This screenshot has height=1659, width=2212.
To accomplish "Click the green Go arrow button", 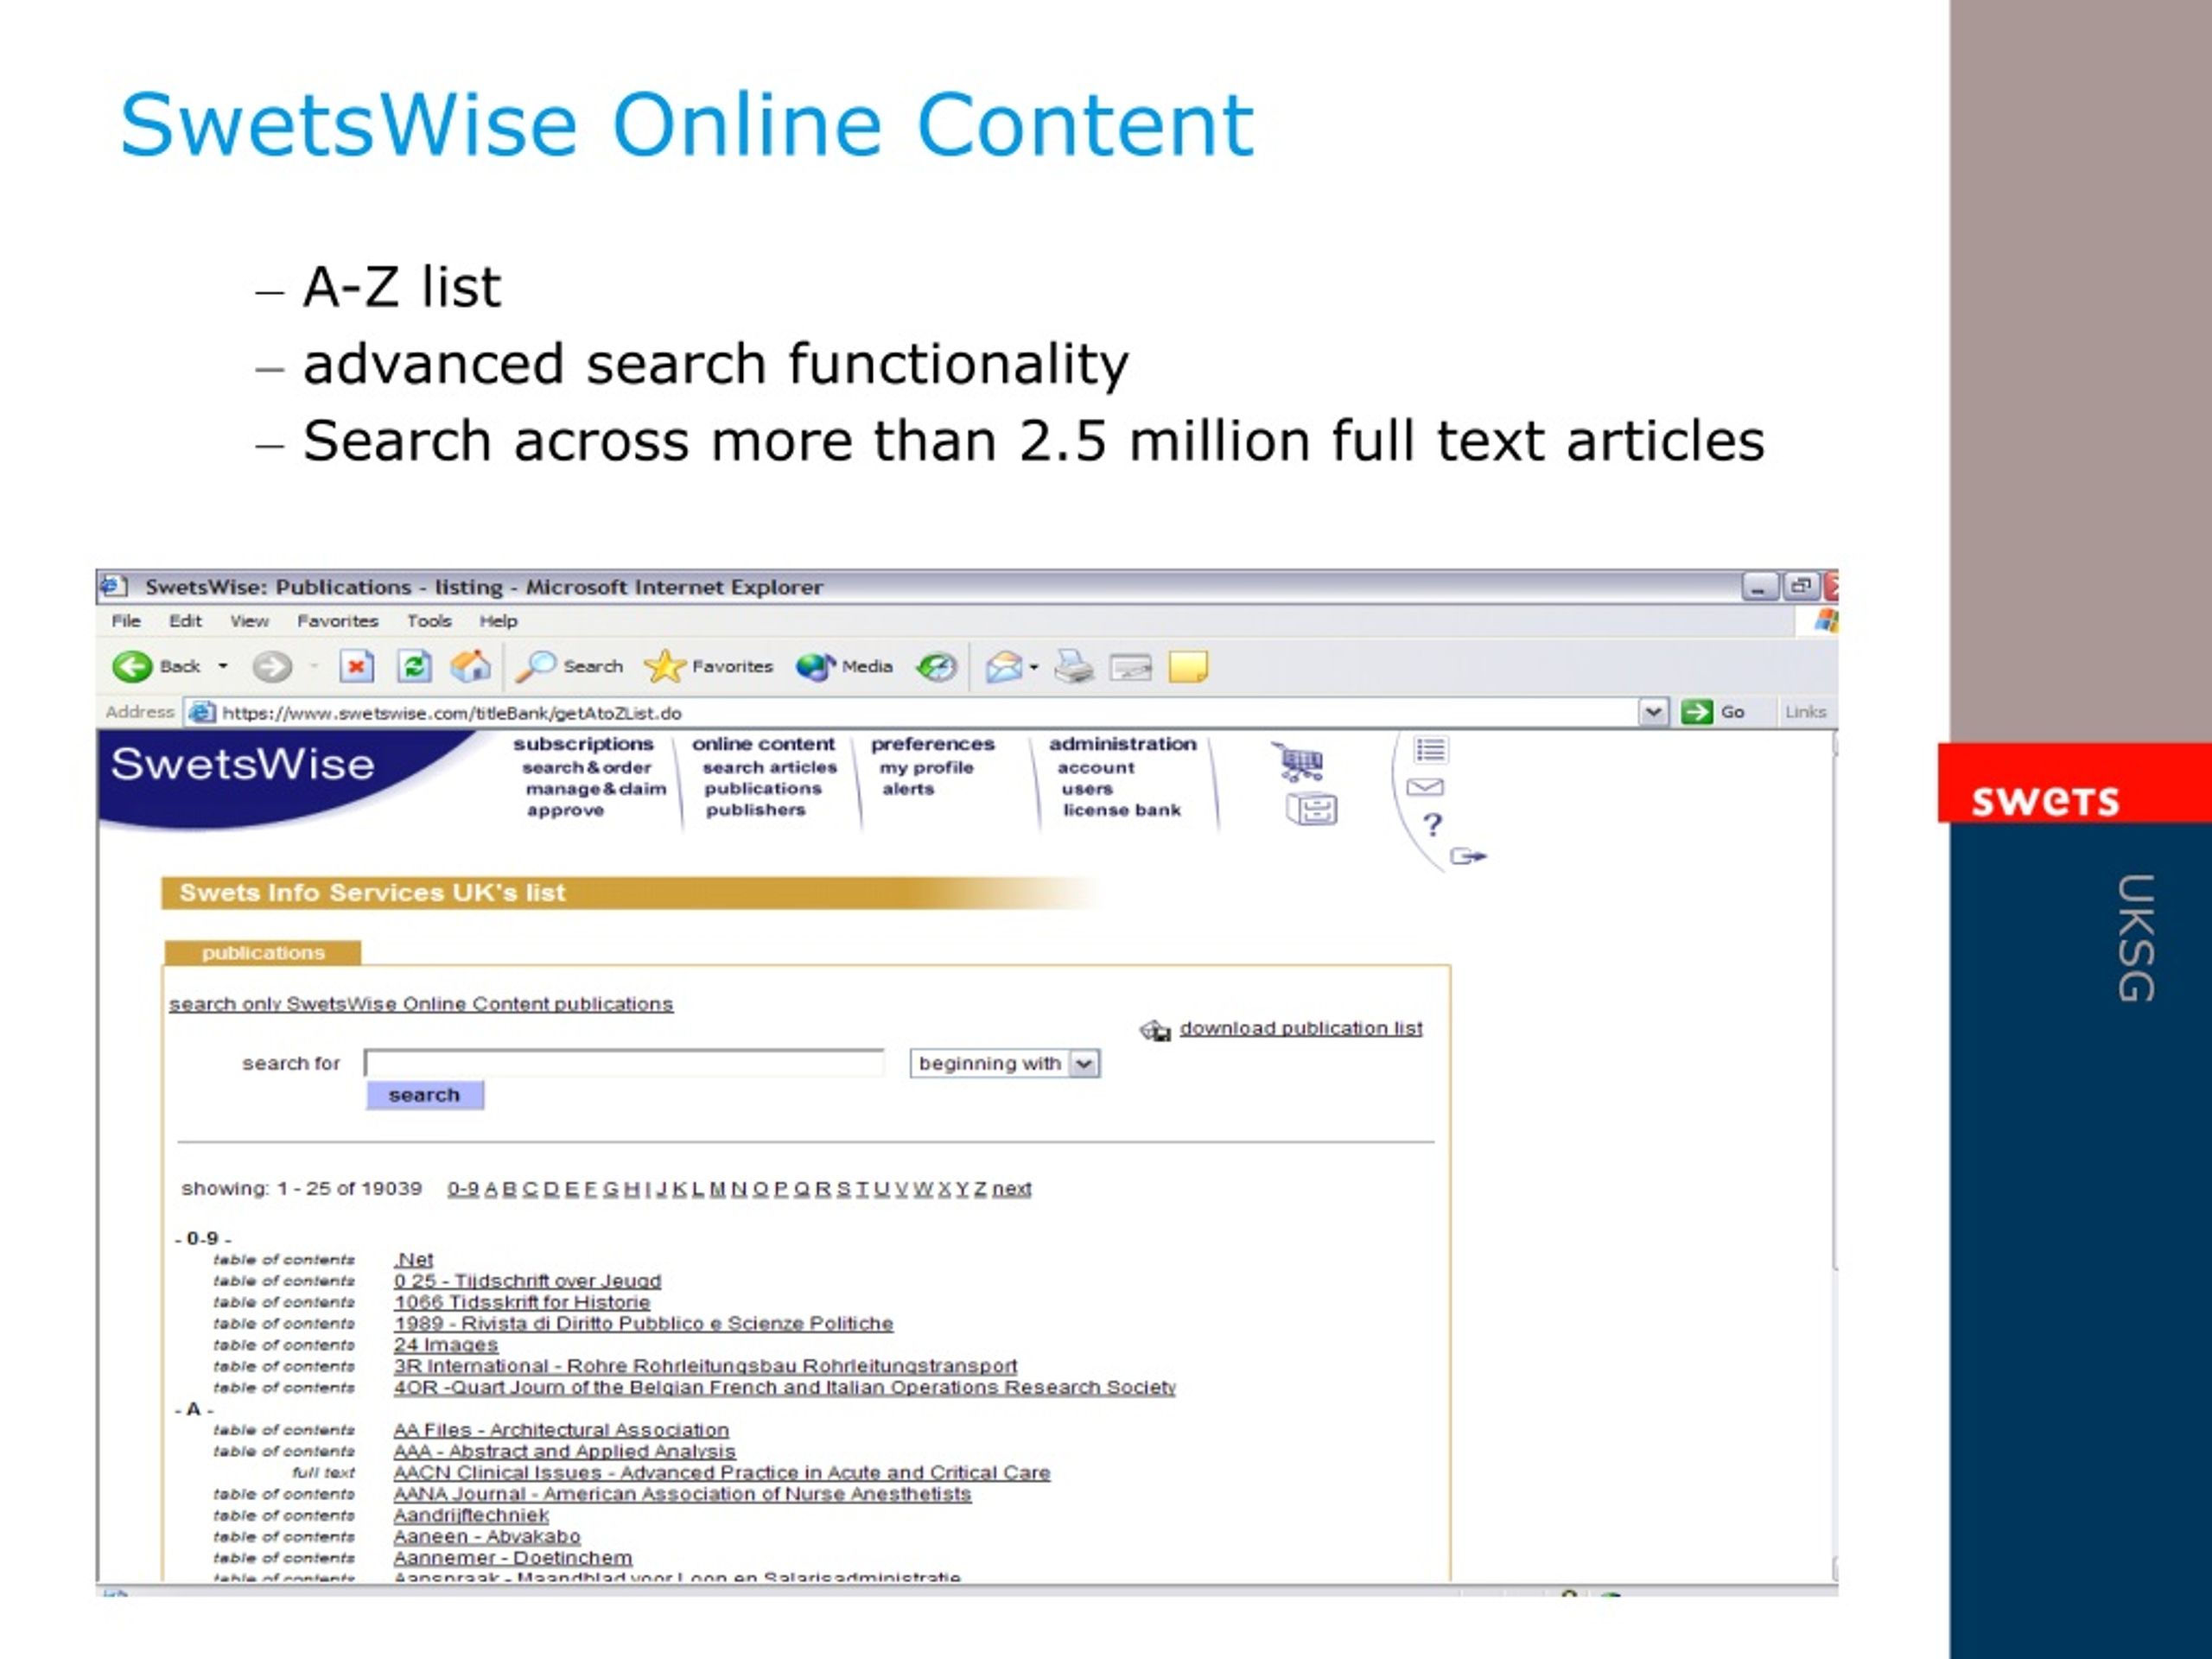I will (x=1697, y=712).
